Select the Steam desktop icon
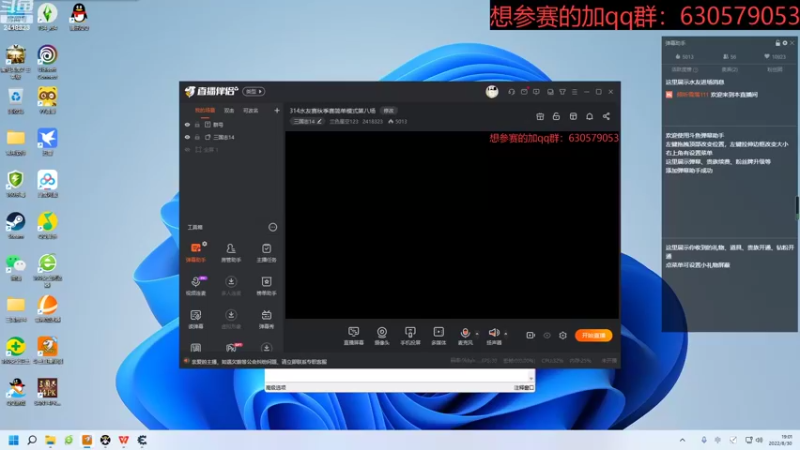The image size is (800, 450). (16, 226)
